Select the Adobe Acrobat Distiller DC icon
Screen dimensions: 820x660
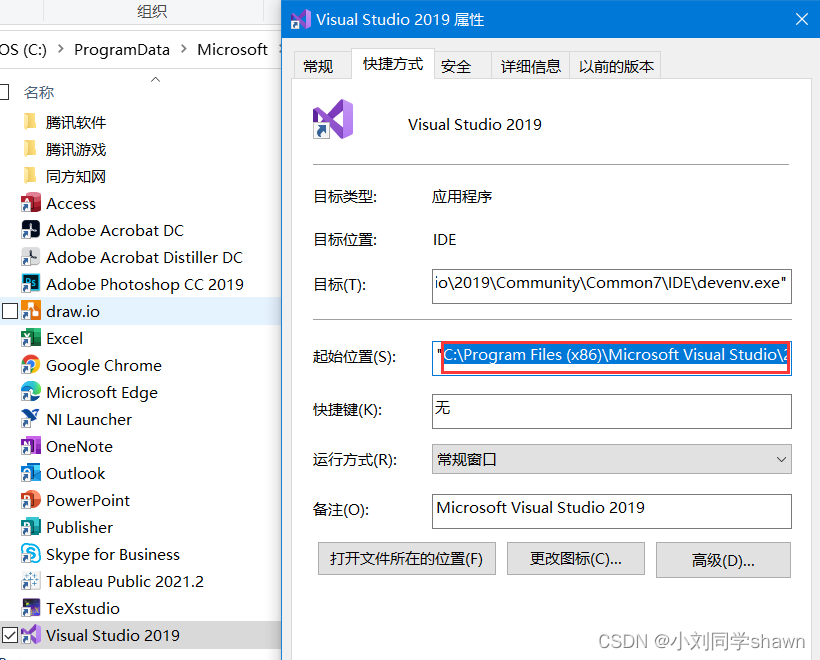pos(31,257)
